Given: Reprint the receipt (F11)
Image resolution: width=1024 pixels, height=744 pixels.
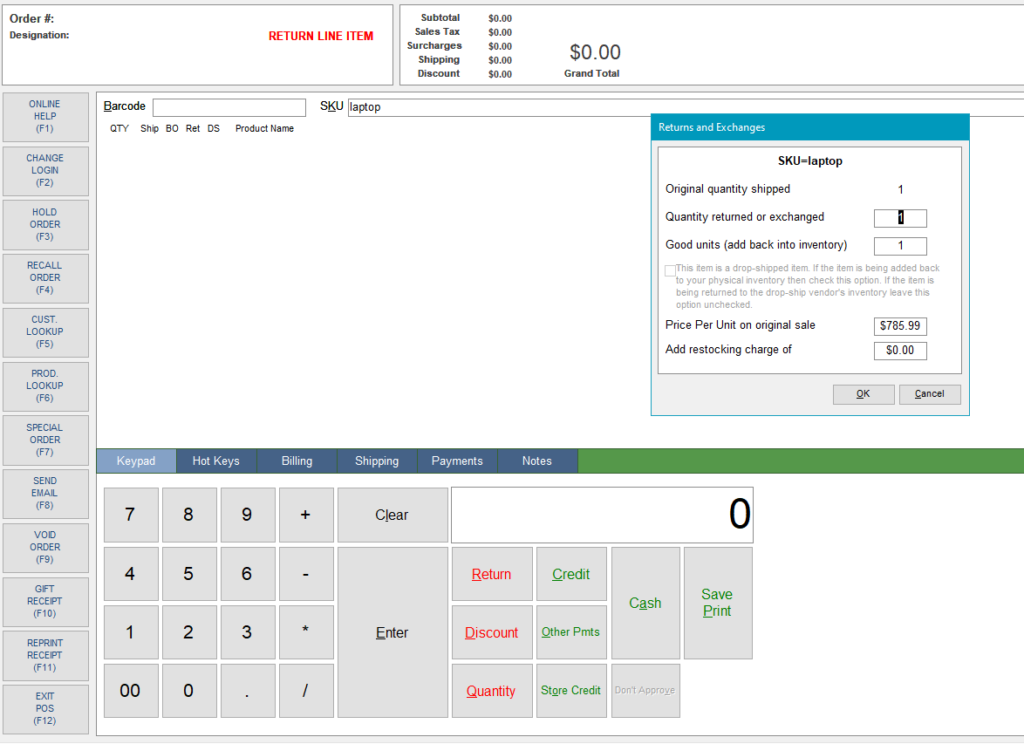Looking at the screenshot, I should click(45, 655).
